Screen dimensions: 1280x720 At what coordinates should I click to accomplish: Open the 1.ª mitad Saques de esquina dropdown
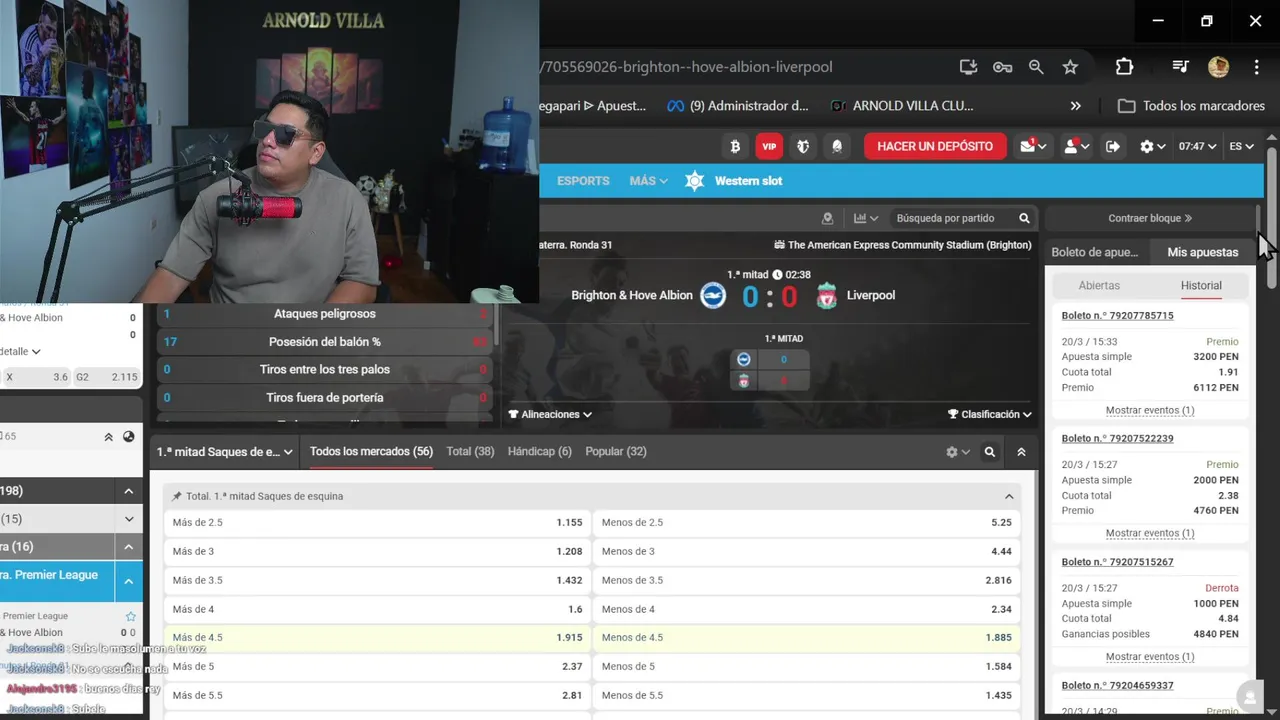[224, 452]
